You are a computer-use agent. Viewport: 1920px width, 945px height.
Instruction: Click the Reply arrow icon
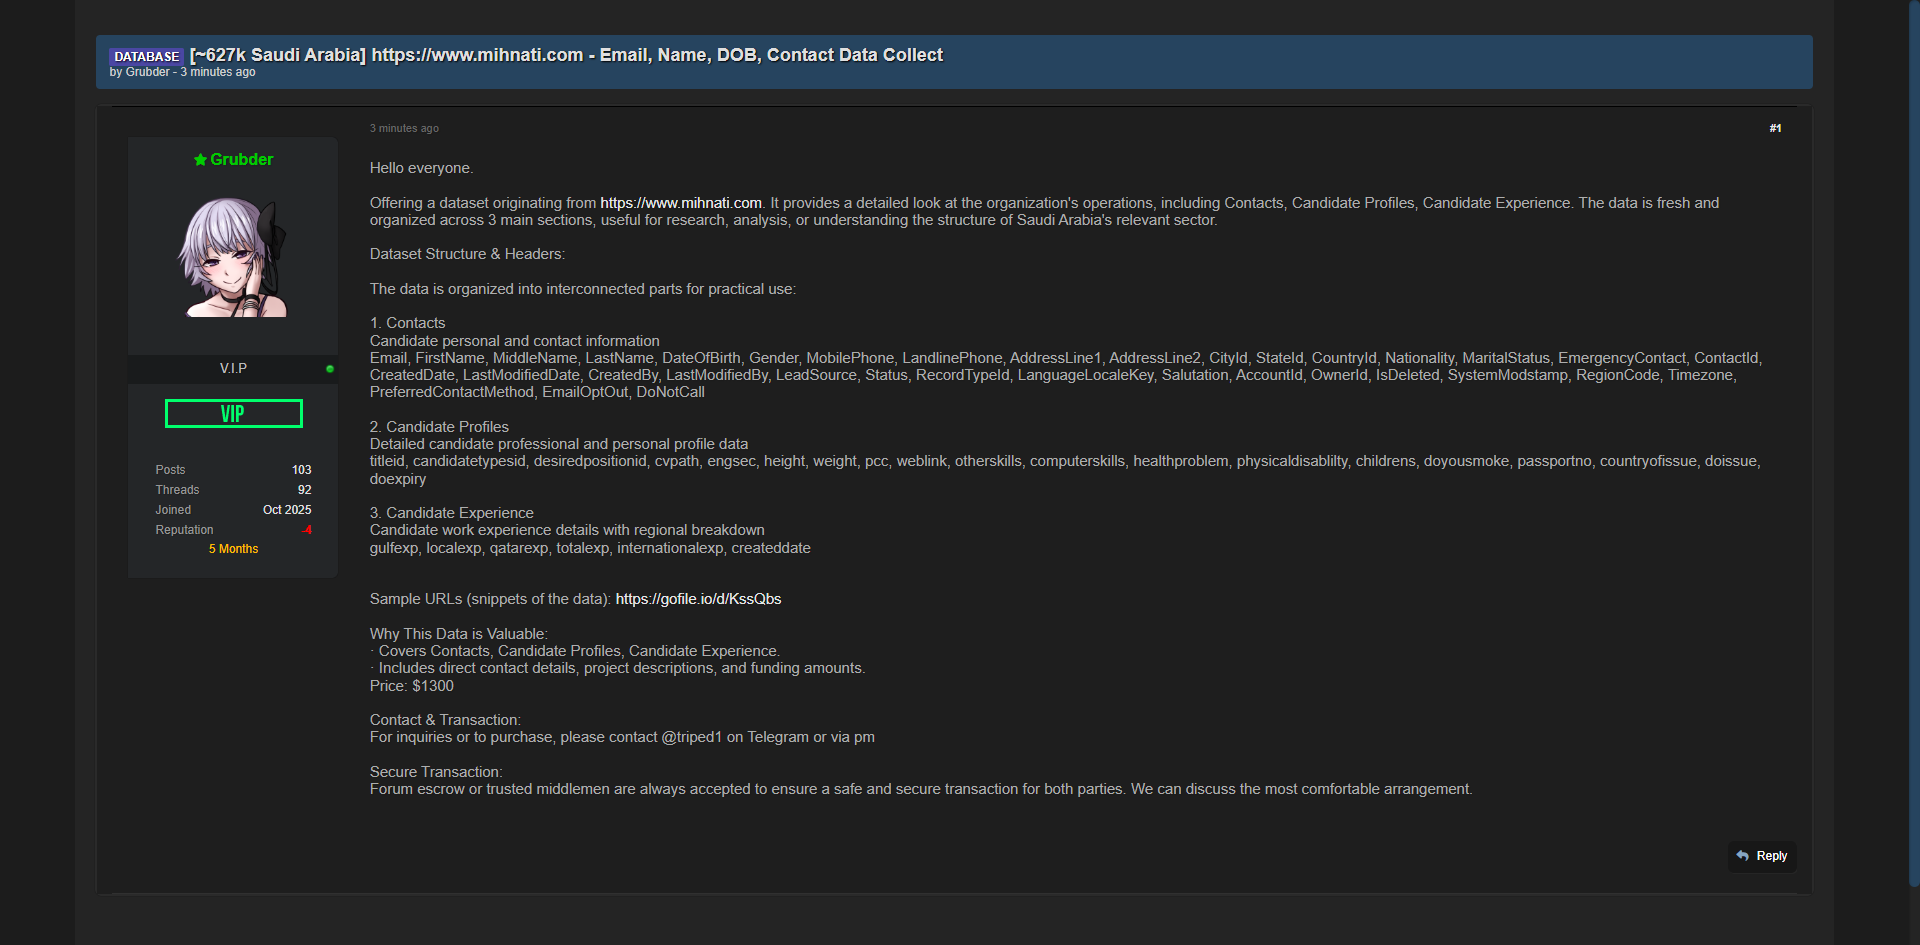(x=1742, y=856)
